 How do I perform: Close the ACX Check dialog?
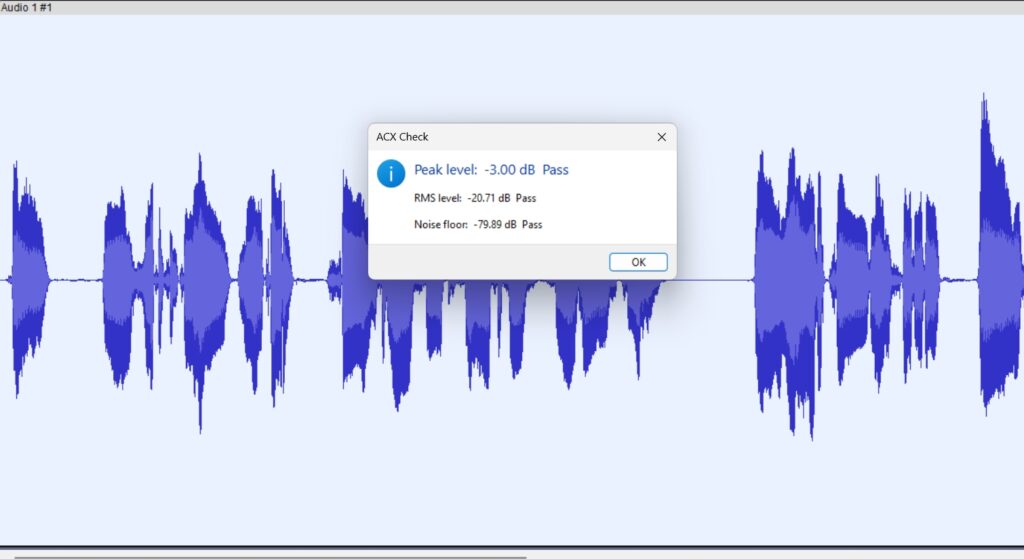[x=662, y=137]
